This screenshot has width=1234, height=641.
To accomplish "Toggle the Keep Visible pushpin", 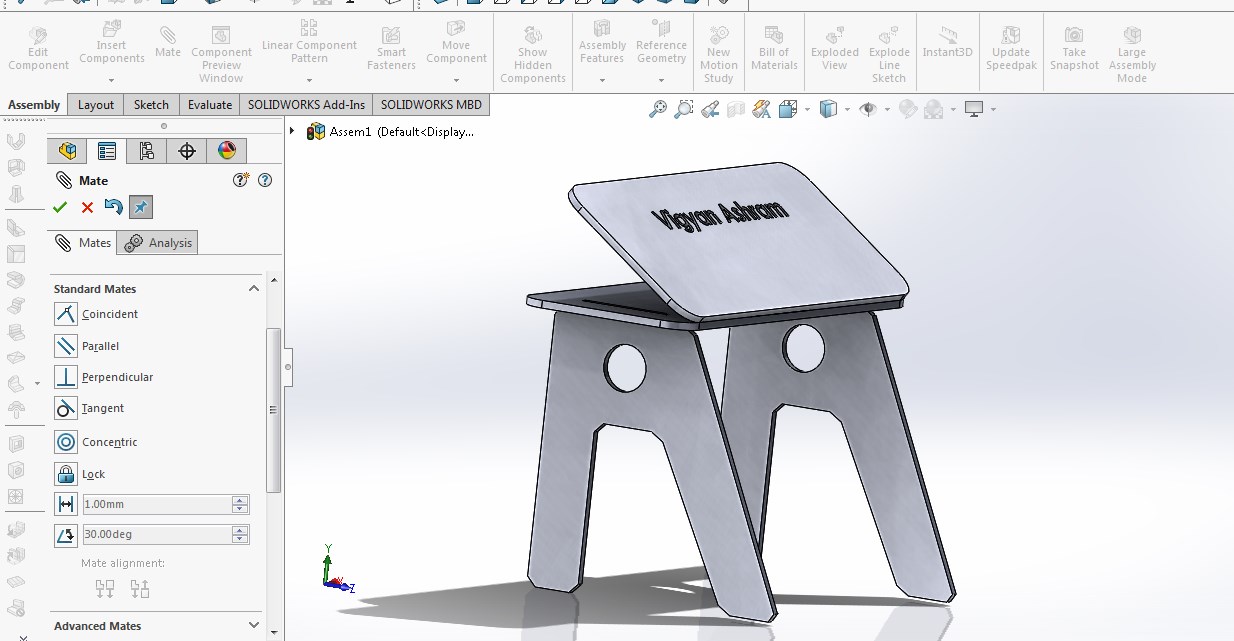I will point(140,207).
